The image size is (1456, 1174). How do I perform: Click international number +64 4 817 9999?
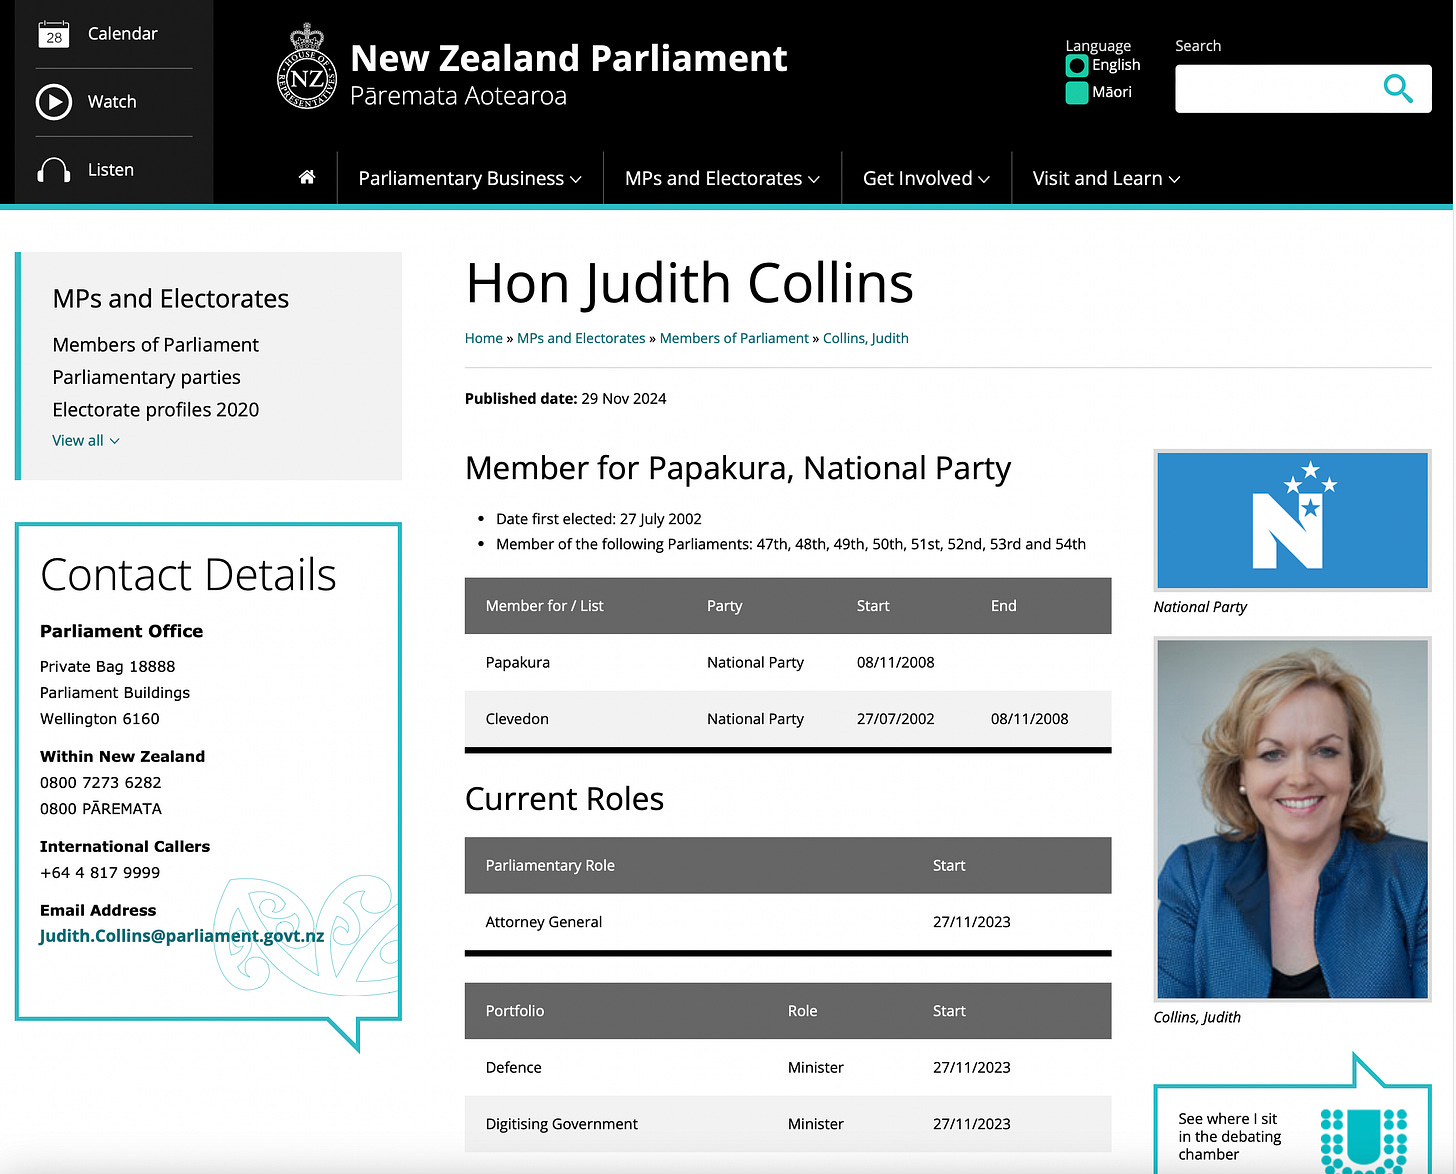(x=100, y=873)
